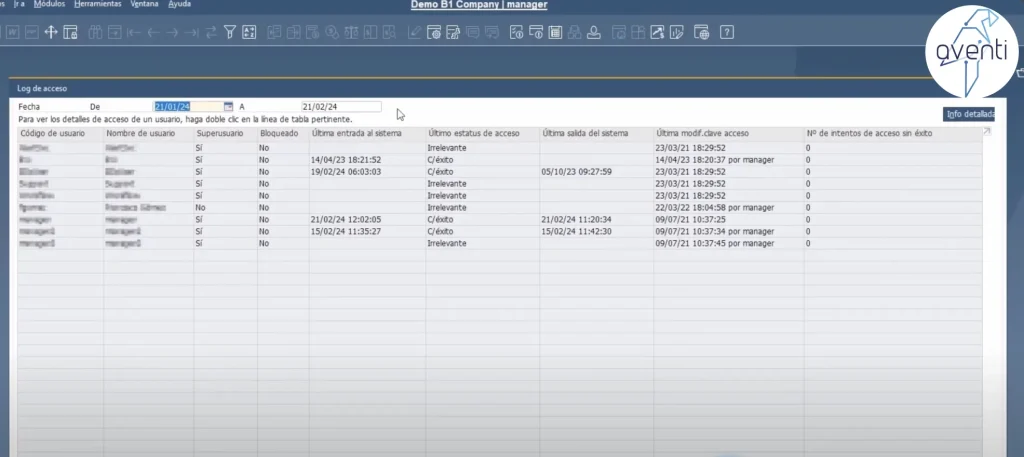Select the cell 09/07/21 10:37:25
This screenshot has height=457, width=1024.
729,219
